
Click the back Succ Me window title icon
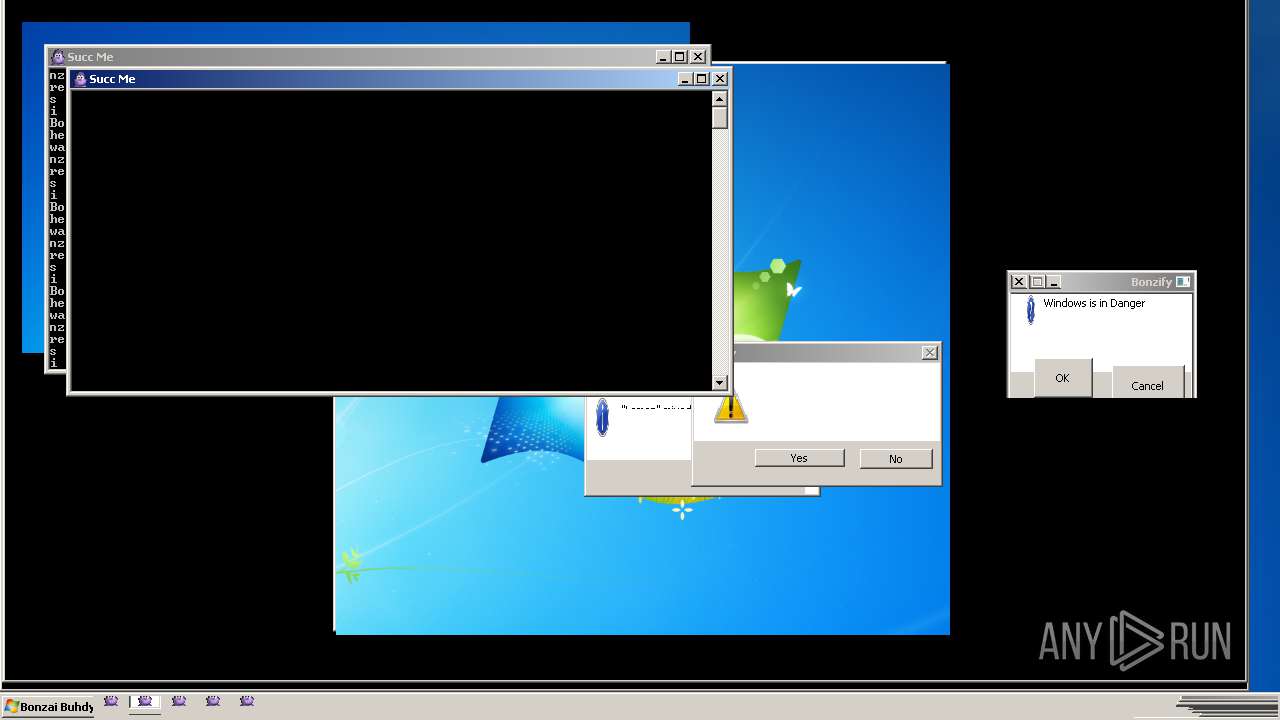tap(58, 57)
